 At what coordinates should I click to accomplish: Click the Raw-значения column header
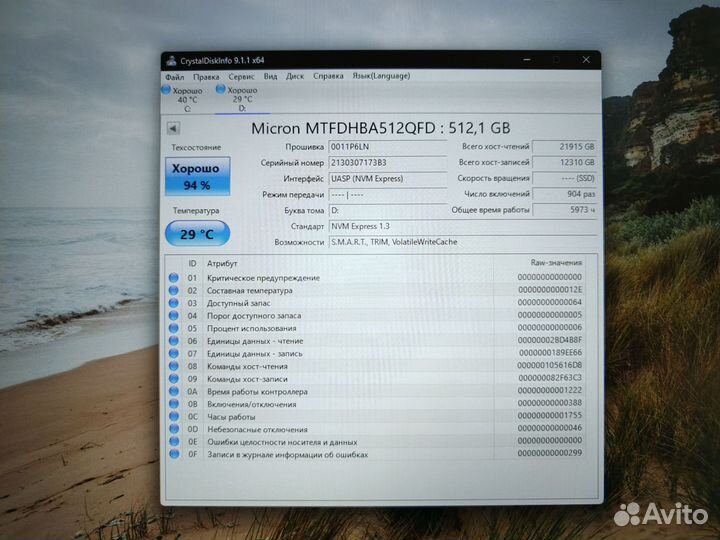556,263
